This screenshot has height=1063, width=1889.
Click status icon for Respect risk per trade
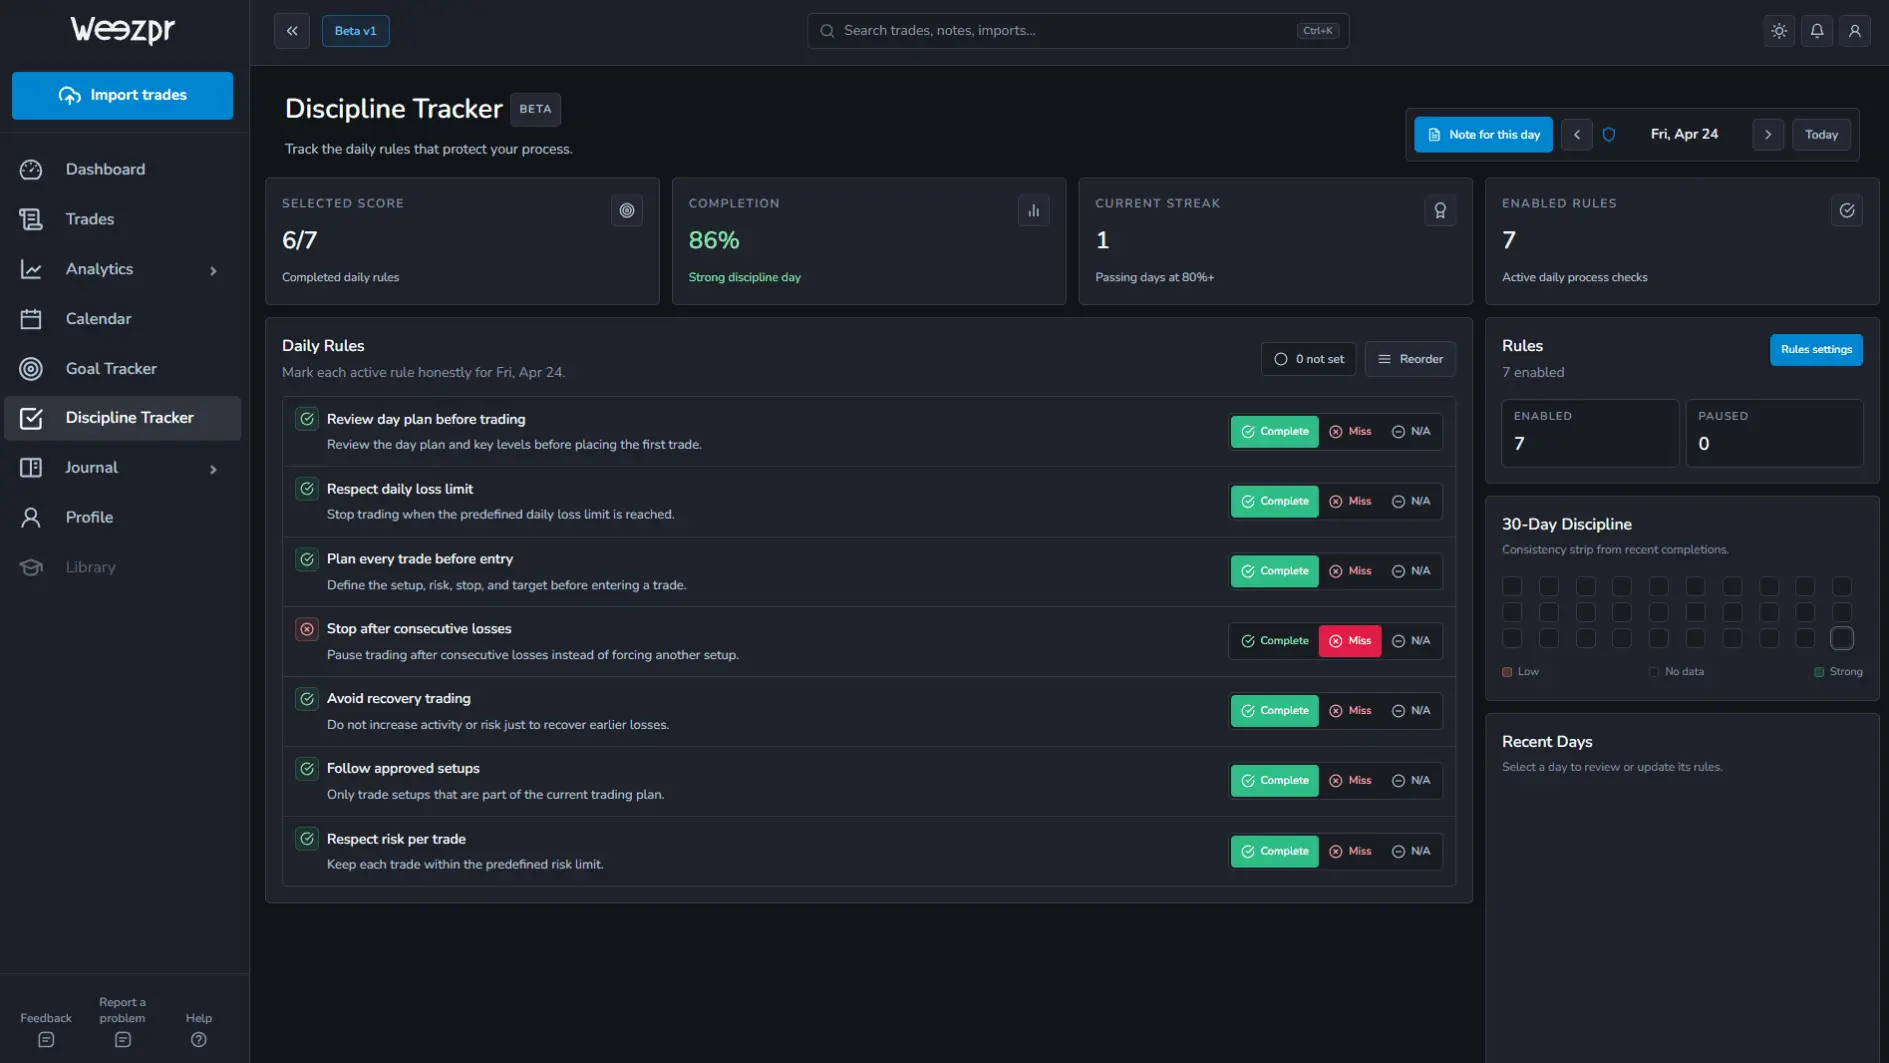(x=307, y=839)
